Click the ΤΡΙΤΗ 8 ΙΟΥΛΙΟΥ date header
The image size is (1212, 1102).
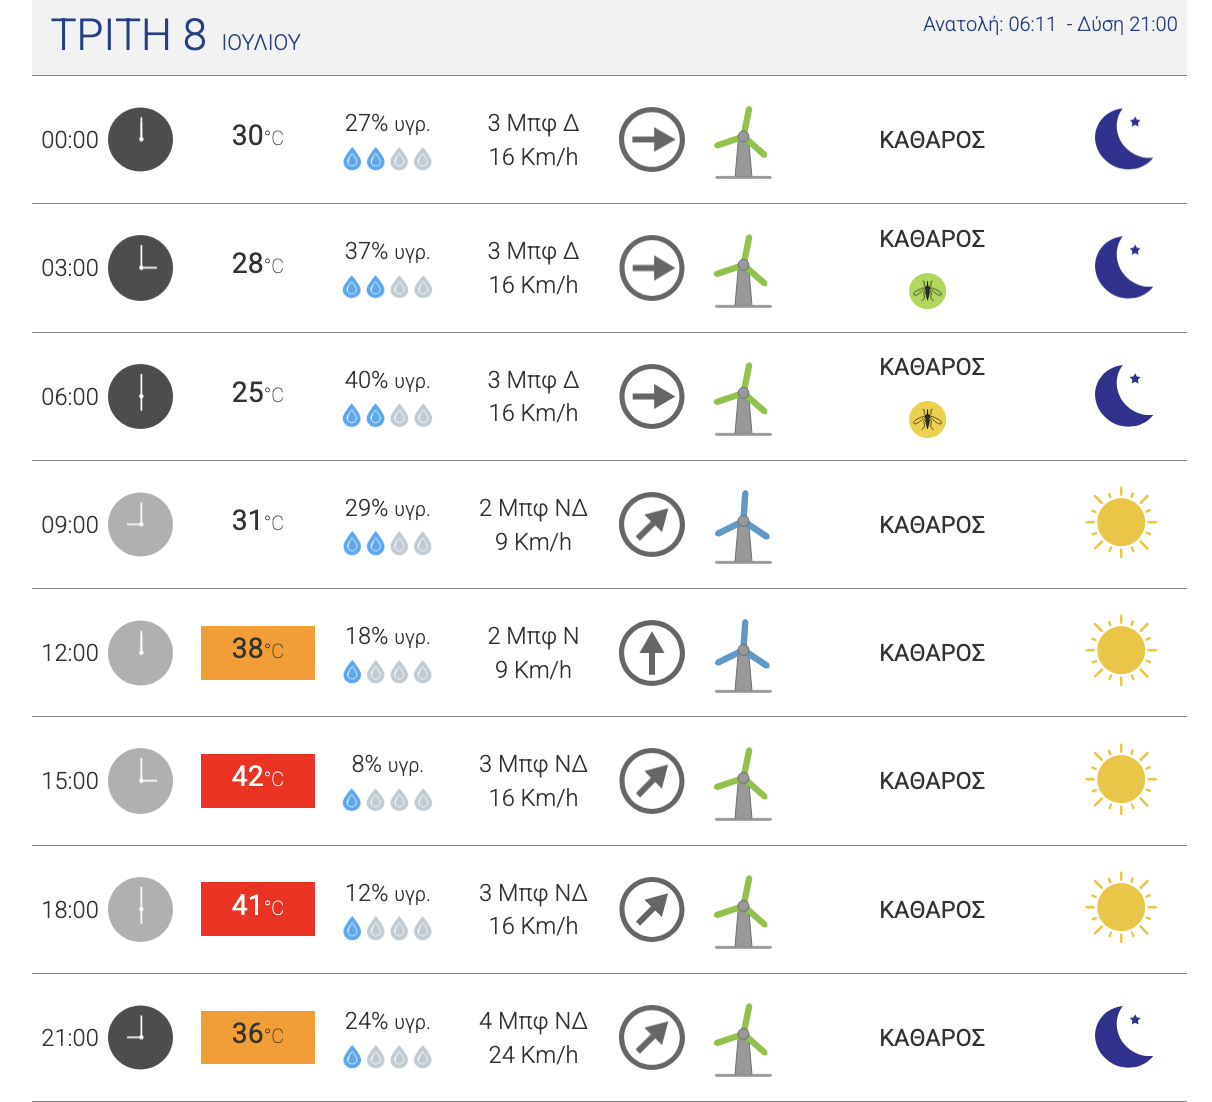[x=176, y=36]
